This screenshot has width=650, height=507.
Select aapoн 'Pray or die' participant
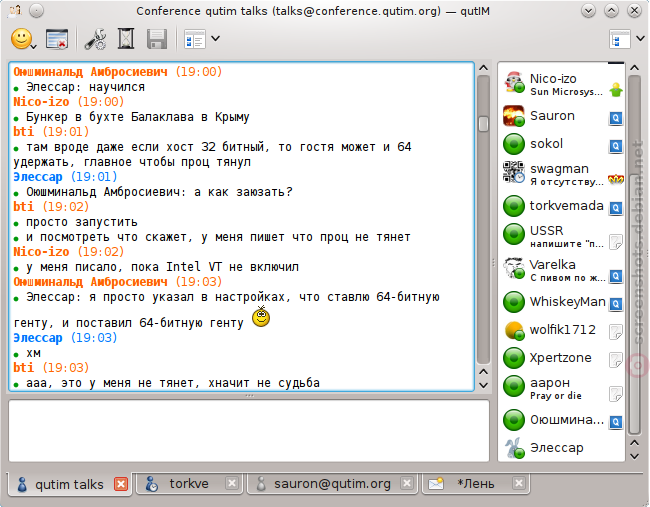[x=561, y=388]
